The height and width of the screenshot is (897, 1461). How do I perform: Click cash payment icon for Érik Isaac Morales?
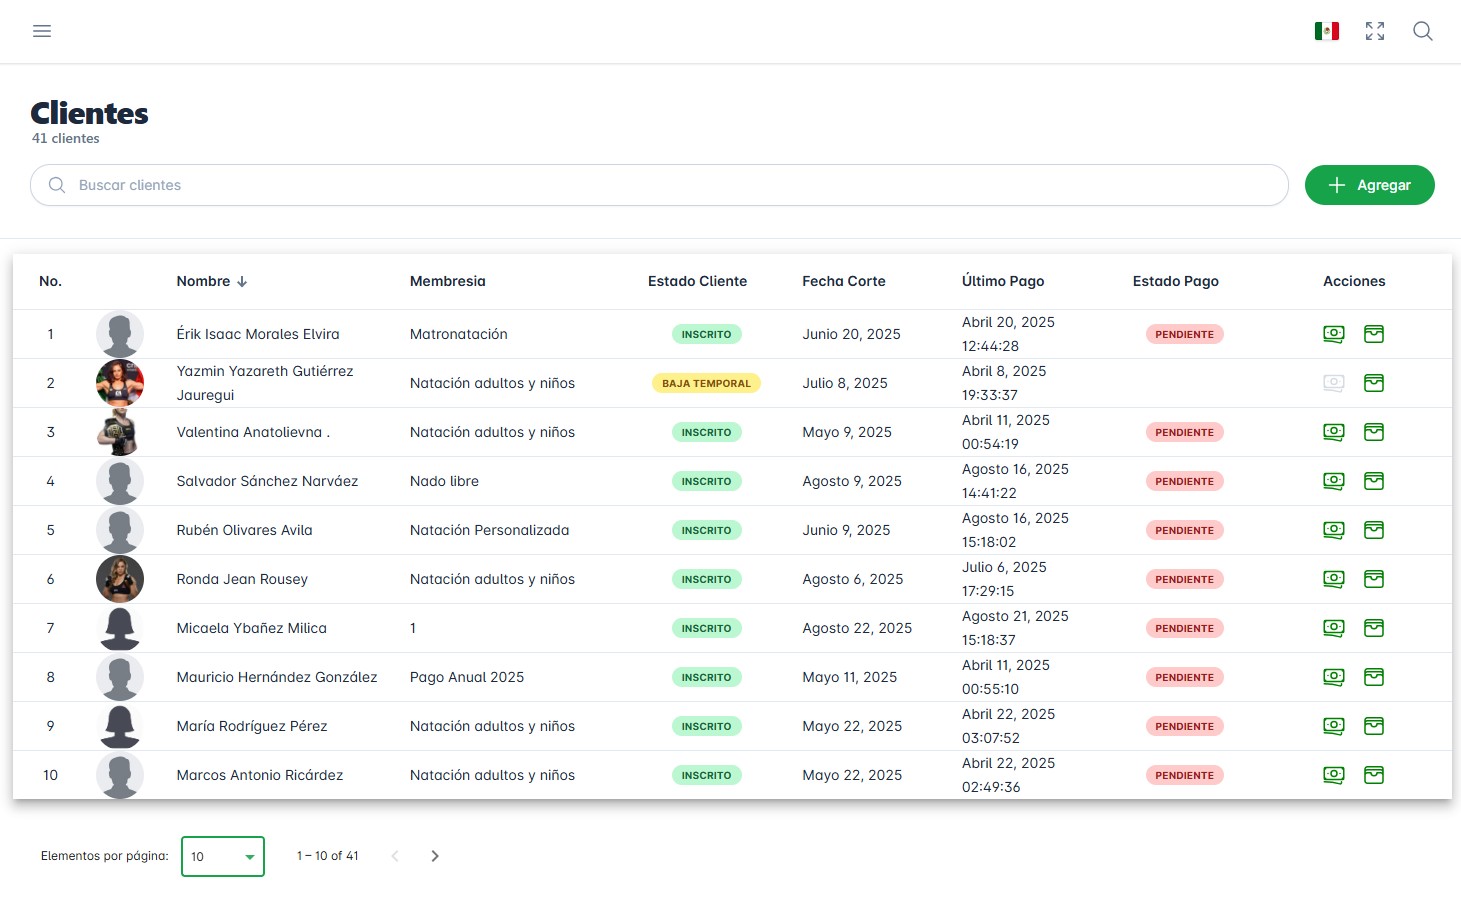click(x=1333, y=334)
